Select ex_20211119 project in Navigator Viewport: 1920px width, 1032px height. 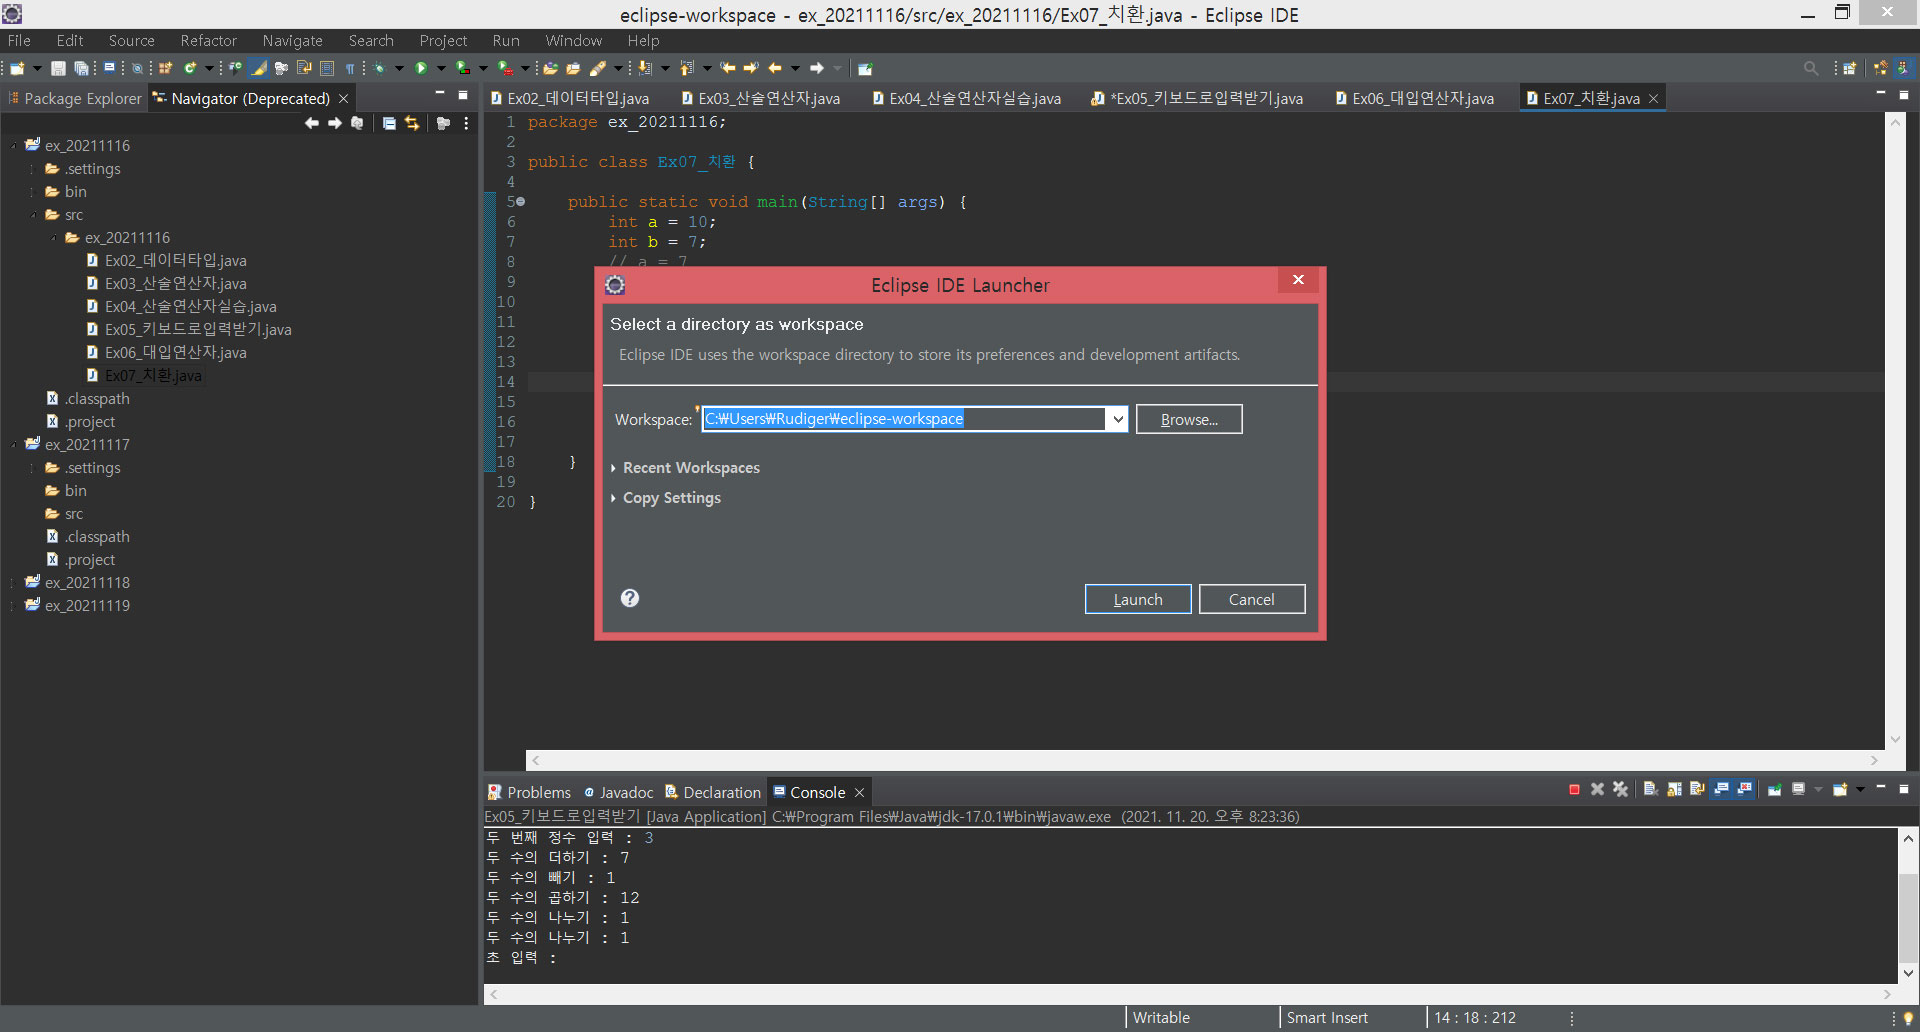coord(87,606)
